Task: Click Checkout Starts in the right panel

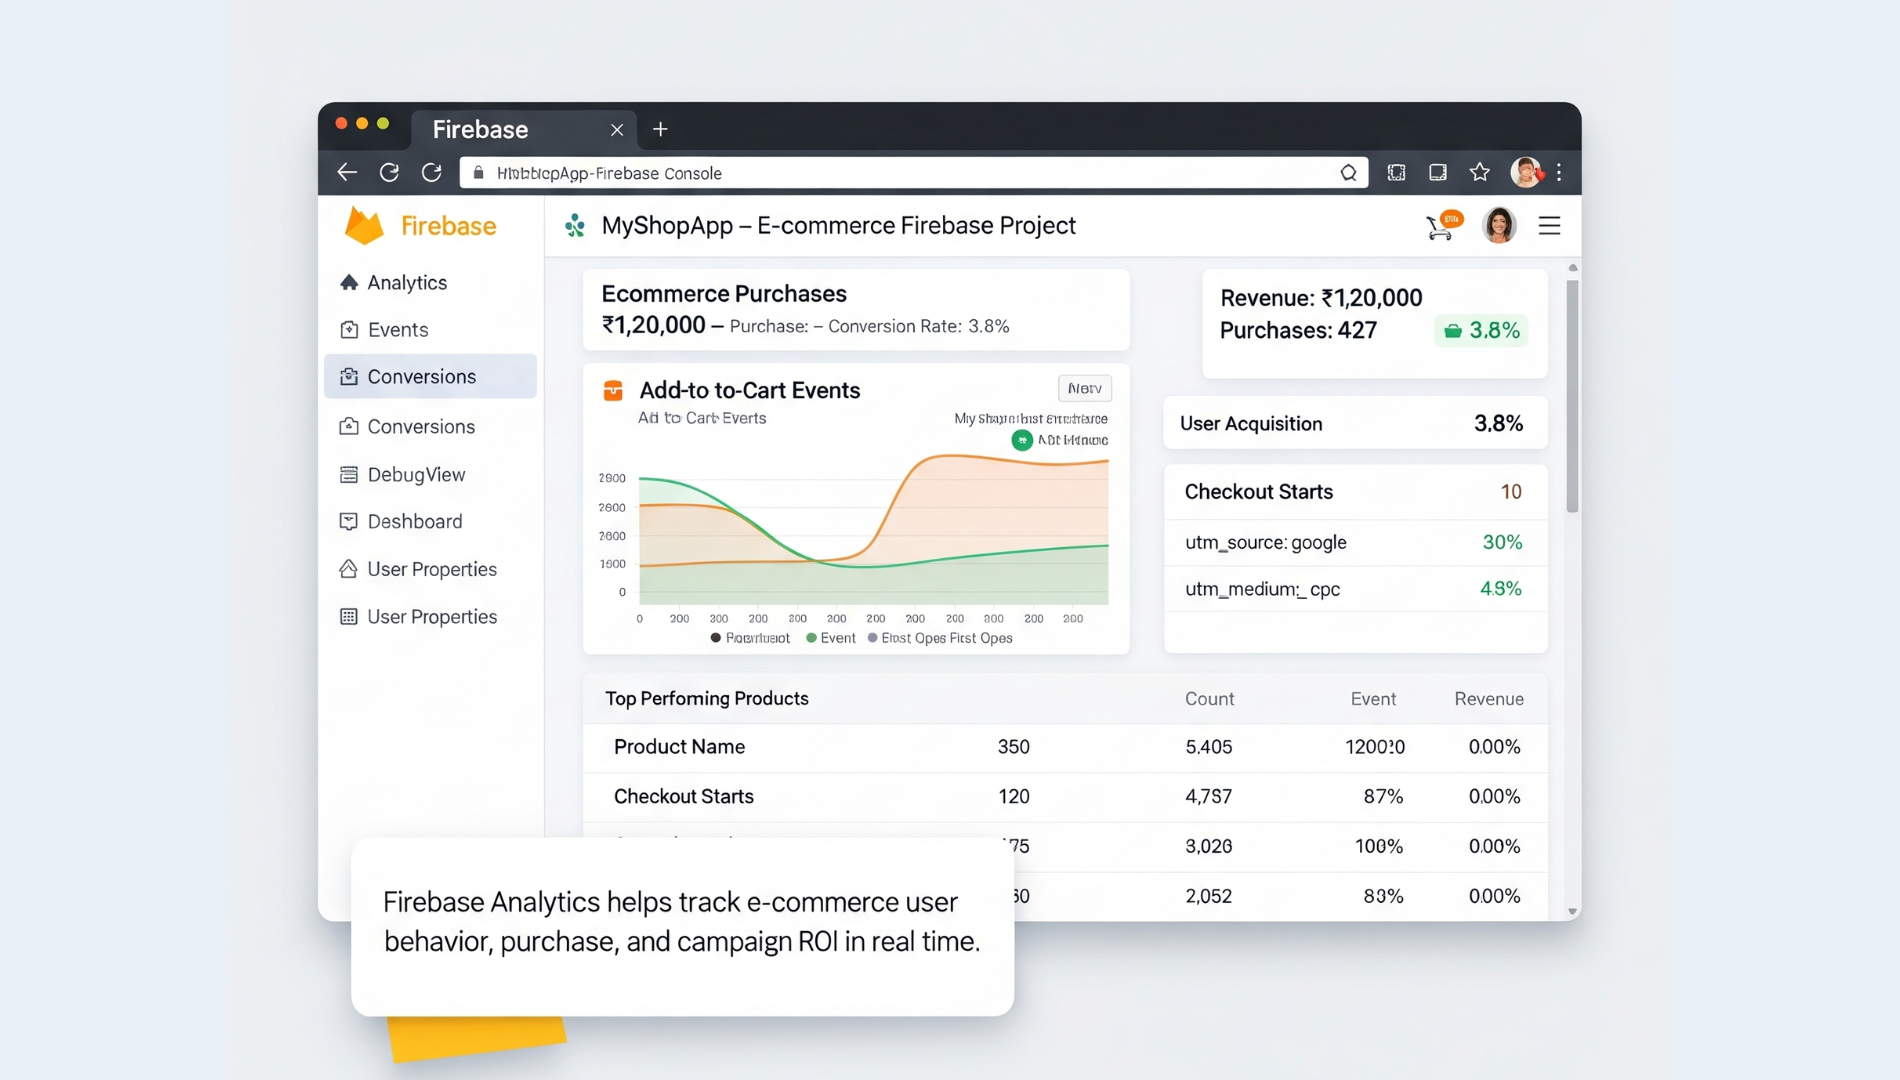Action: pos(1259,492)
